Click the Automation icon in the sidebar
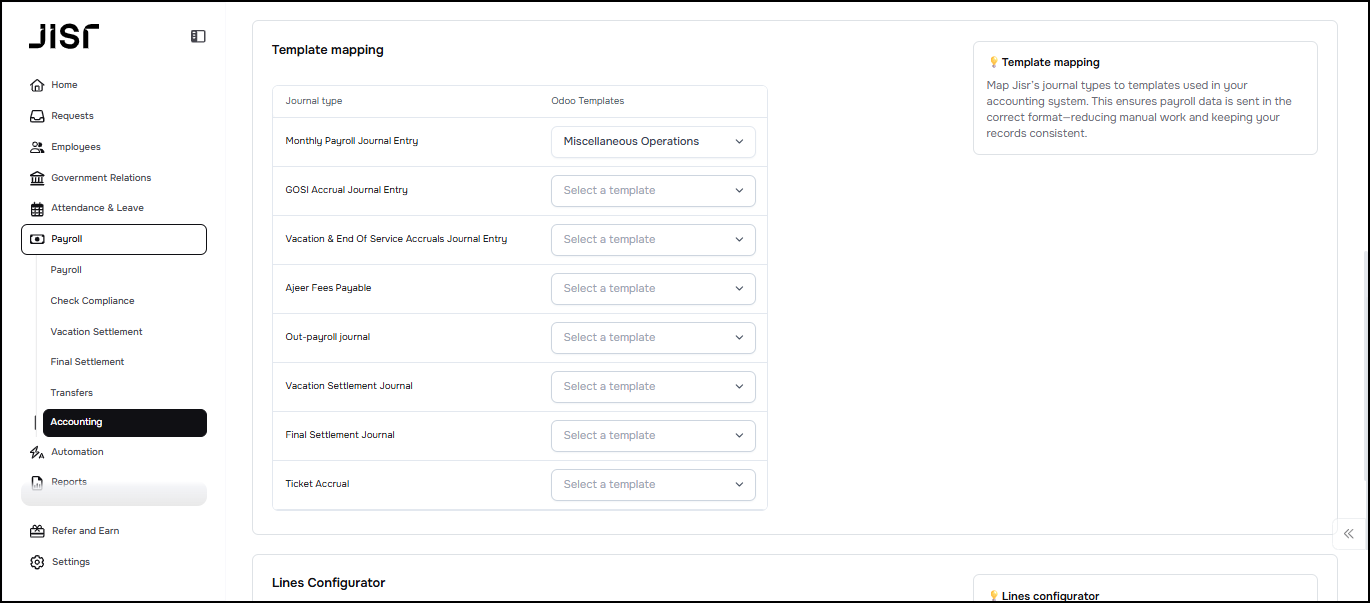1370x603 pixels. [x=37, y=452]
